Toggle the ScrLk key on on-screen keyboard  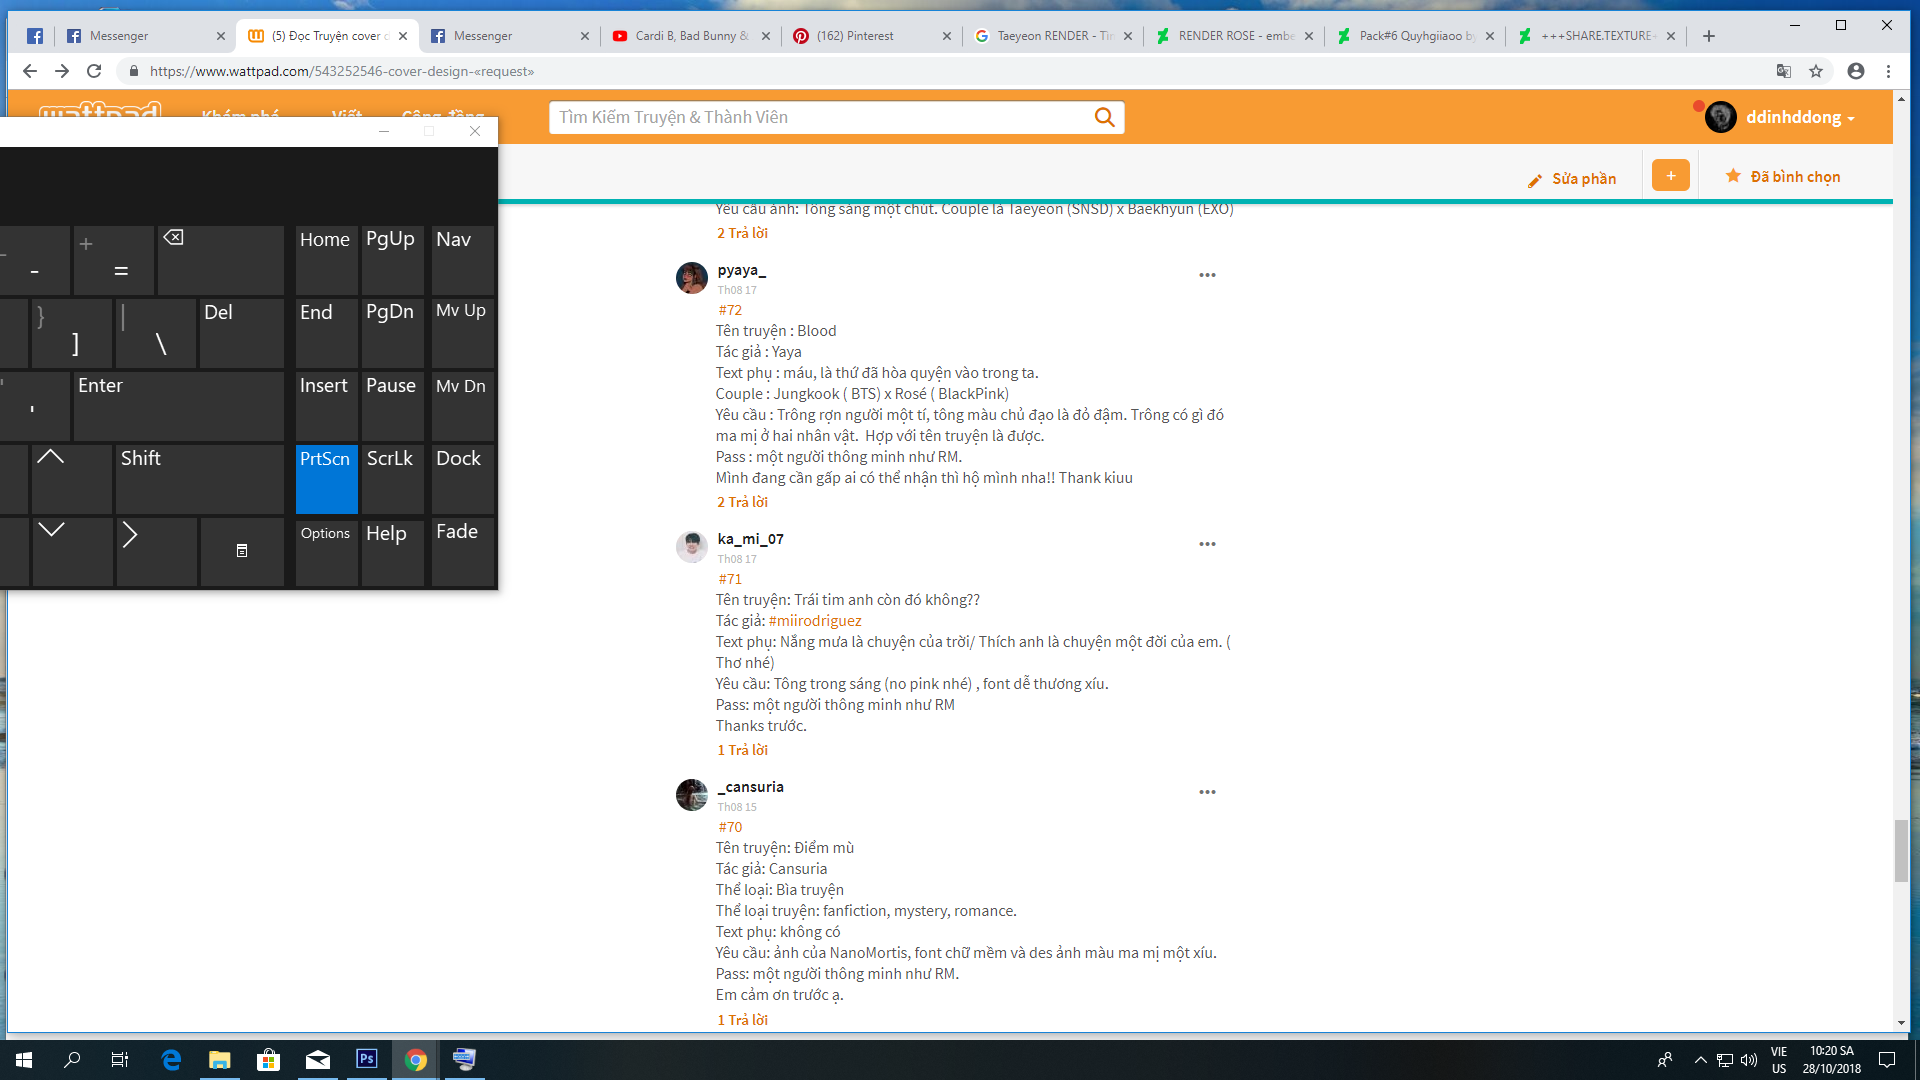pos(392,478)
